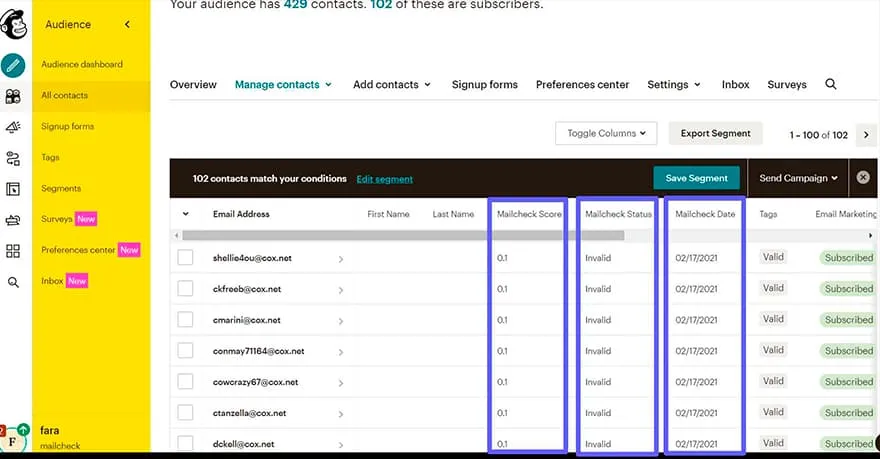Open the Automations icon in the left rail

click(x=13, y=158)
